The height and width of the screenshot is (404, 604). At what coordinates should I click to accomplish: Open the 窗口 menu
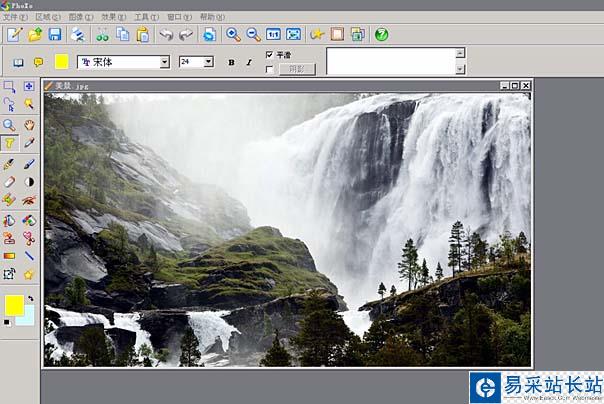tap(179, 17)
